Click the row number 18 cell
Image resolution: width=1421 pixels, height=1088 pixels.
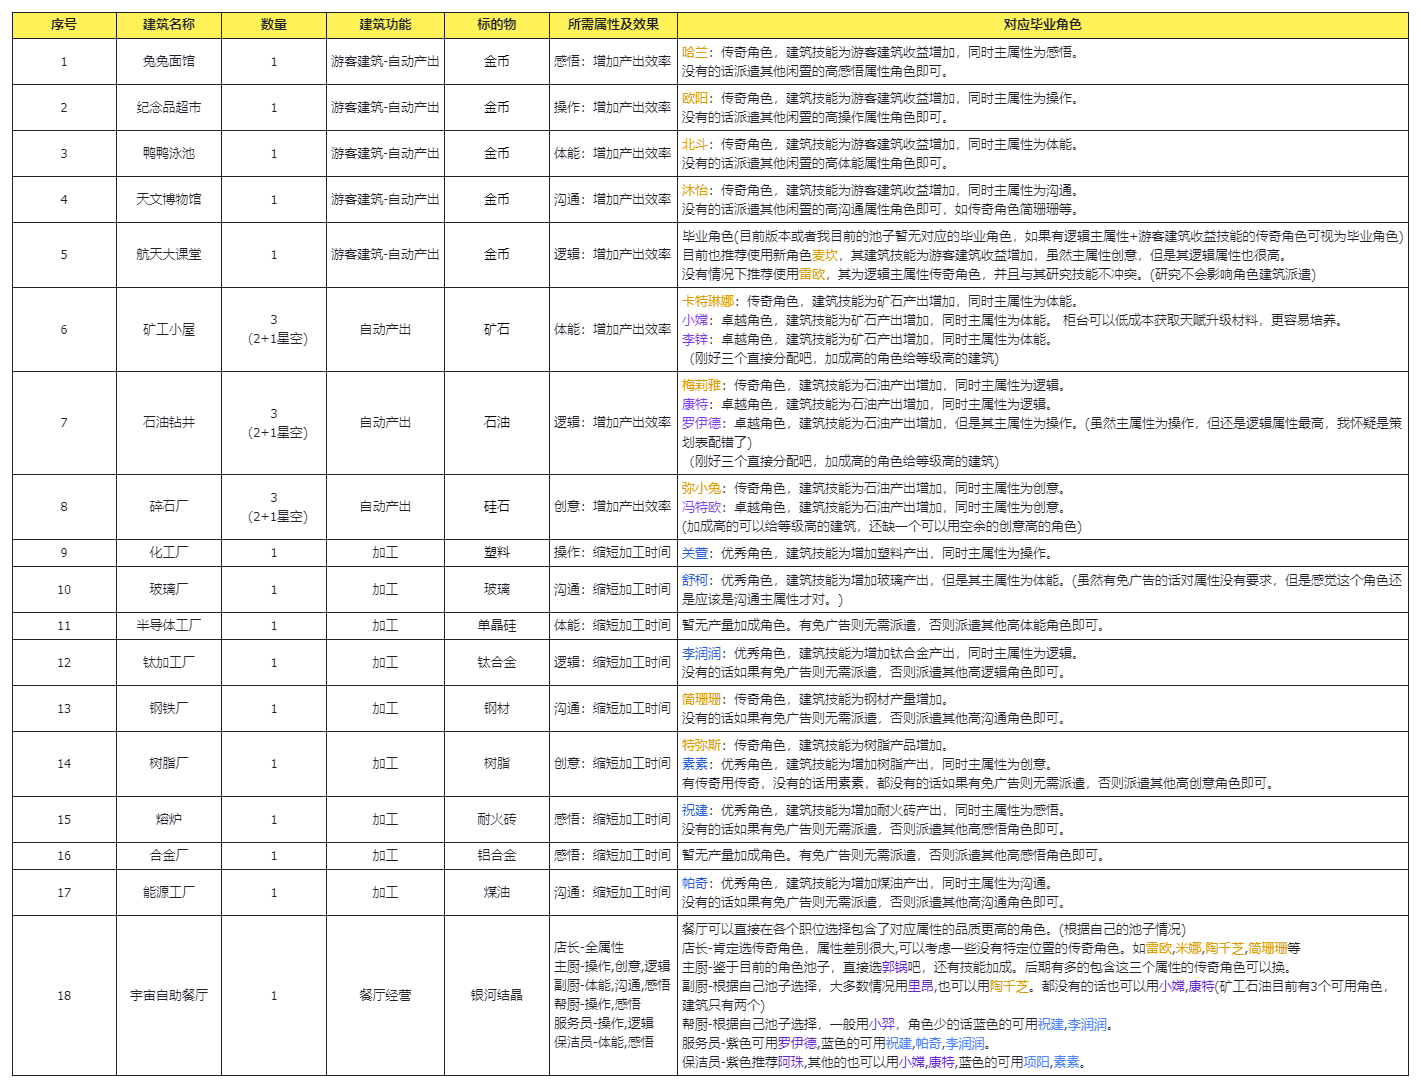[x=64, y=996]
